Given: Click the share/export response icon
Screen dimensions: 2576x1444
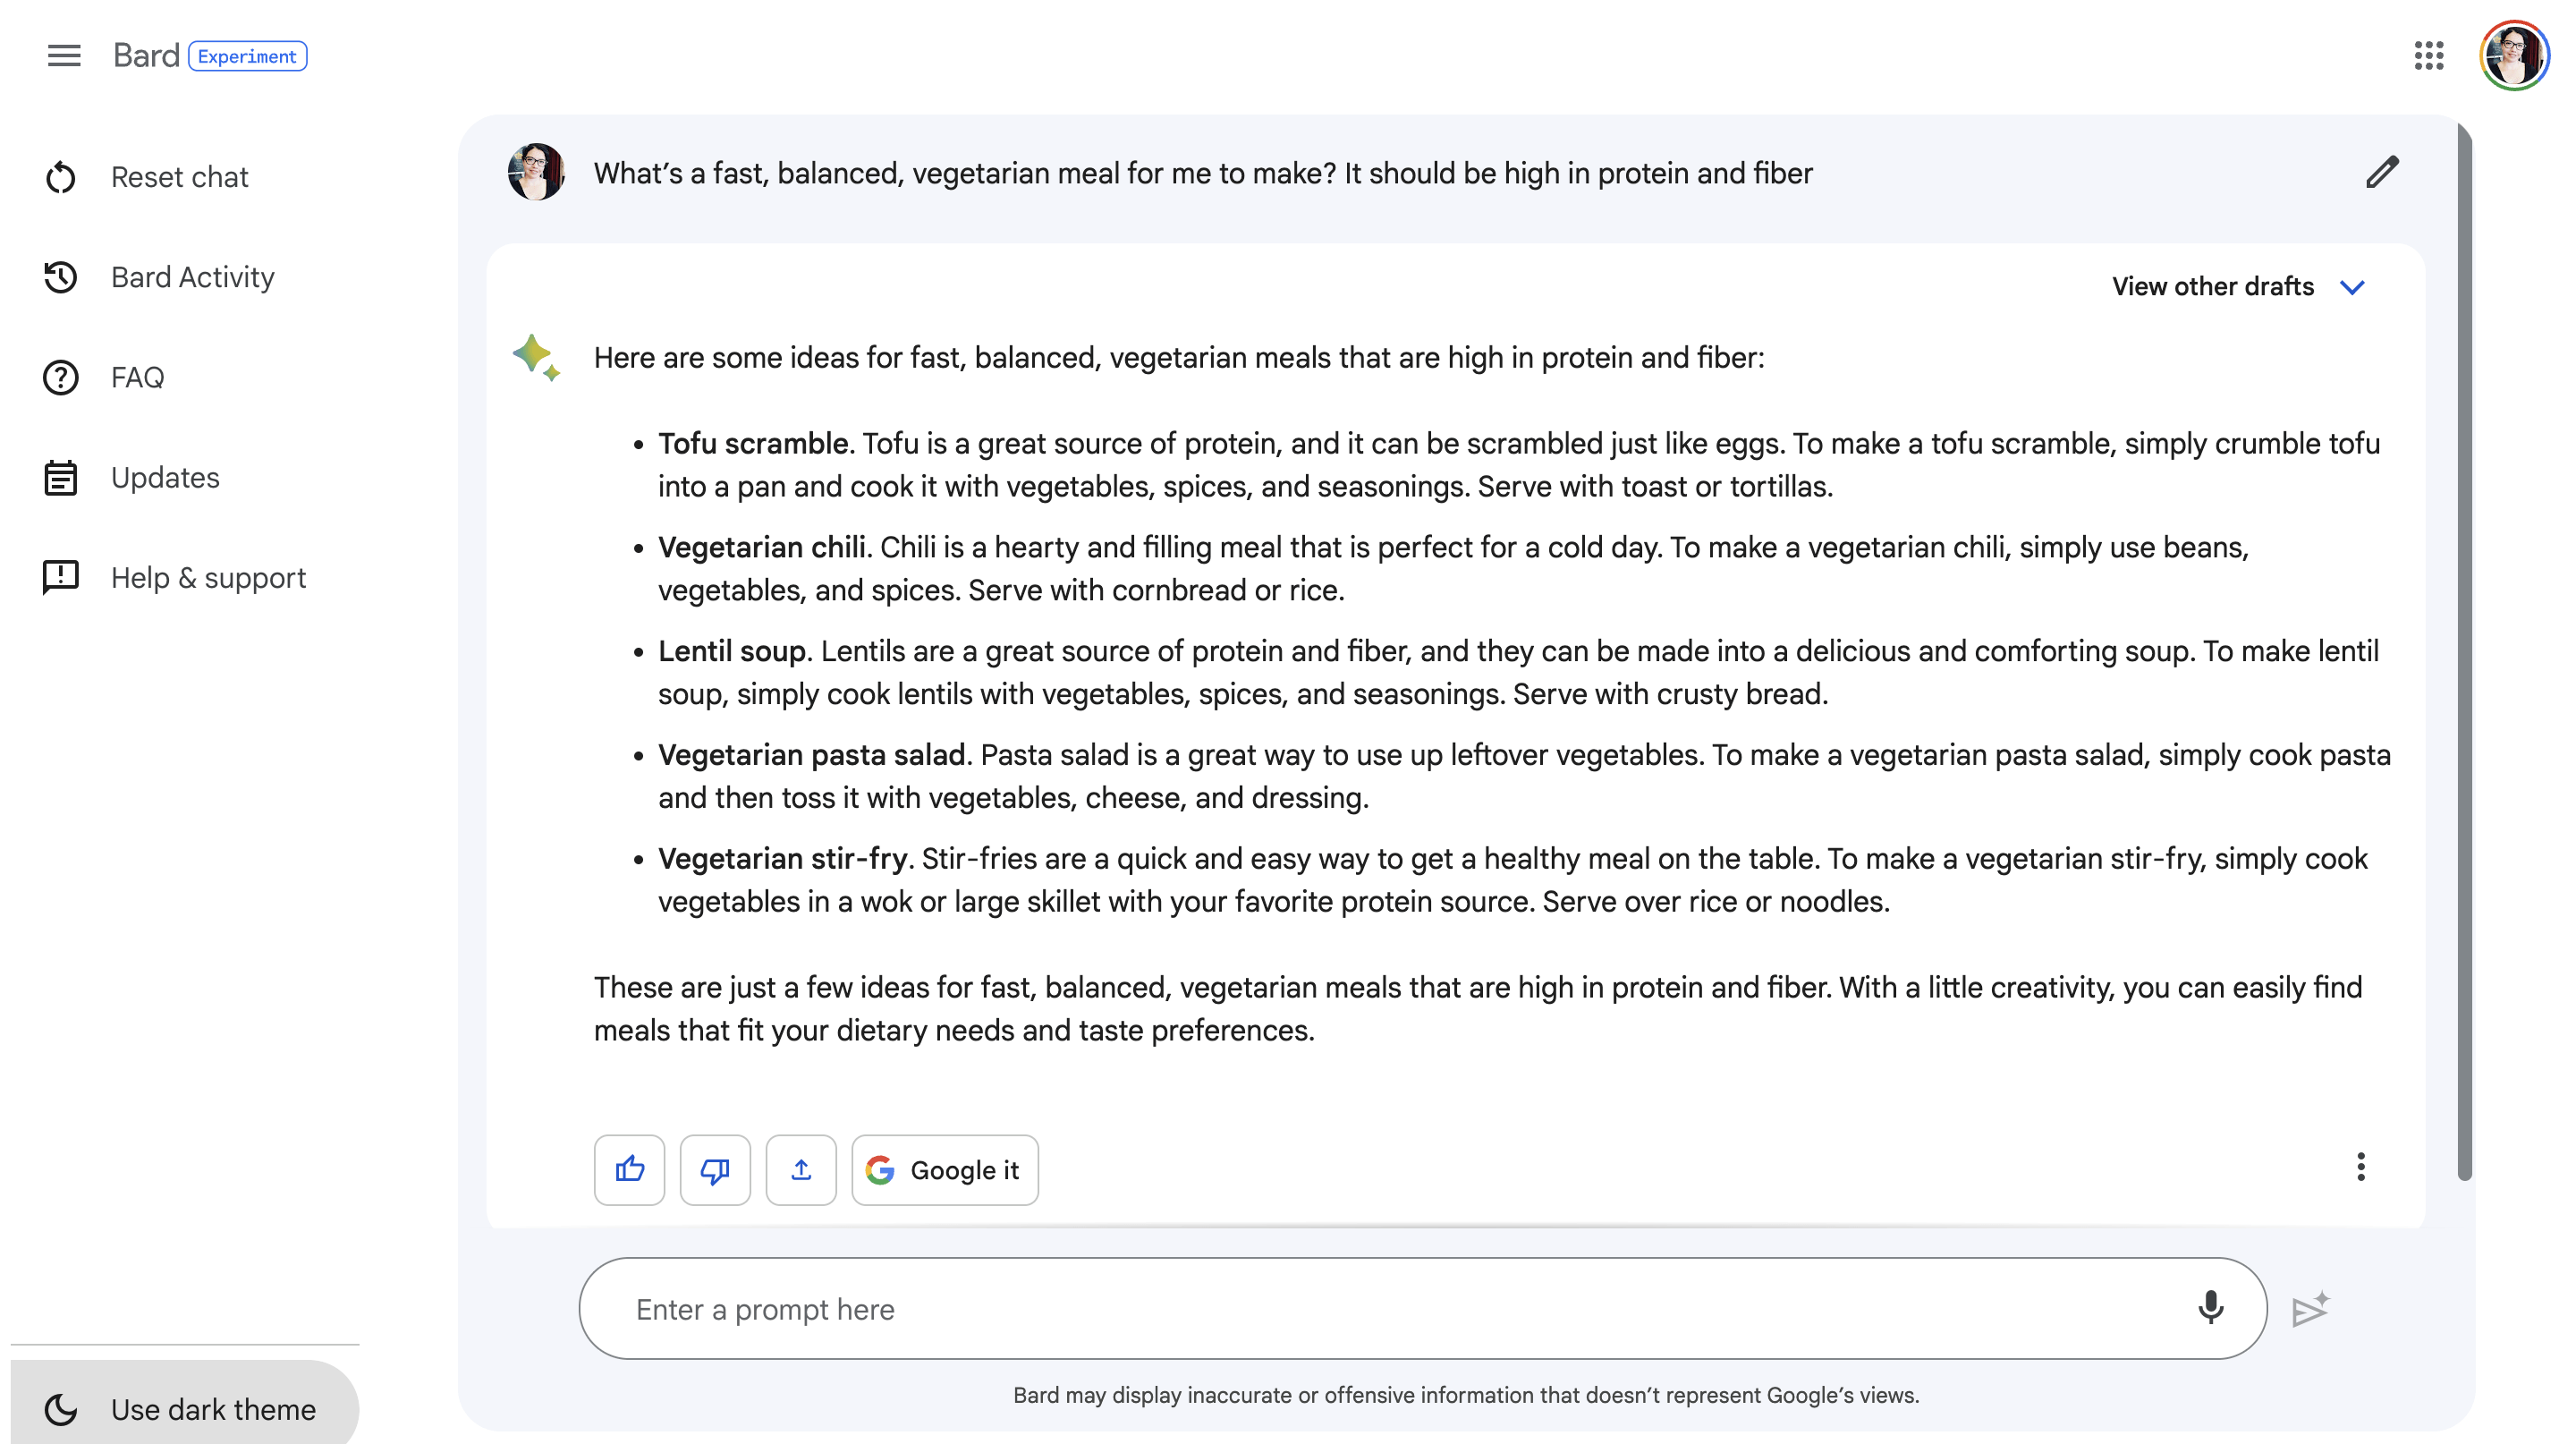Looking at the screenshot, I should pos(801,1169).
